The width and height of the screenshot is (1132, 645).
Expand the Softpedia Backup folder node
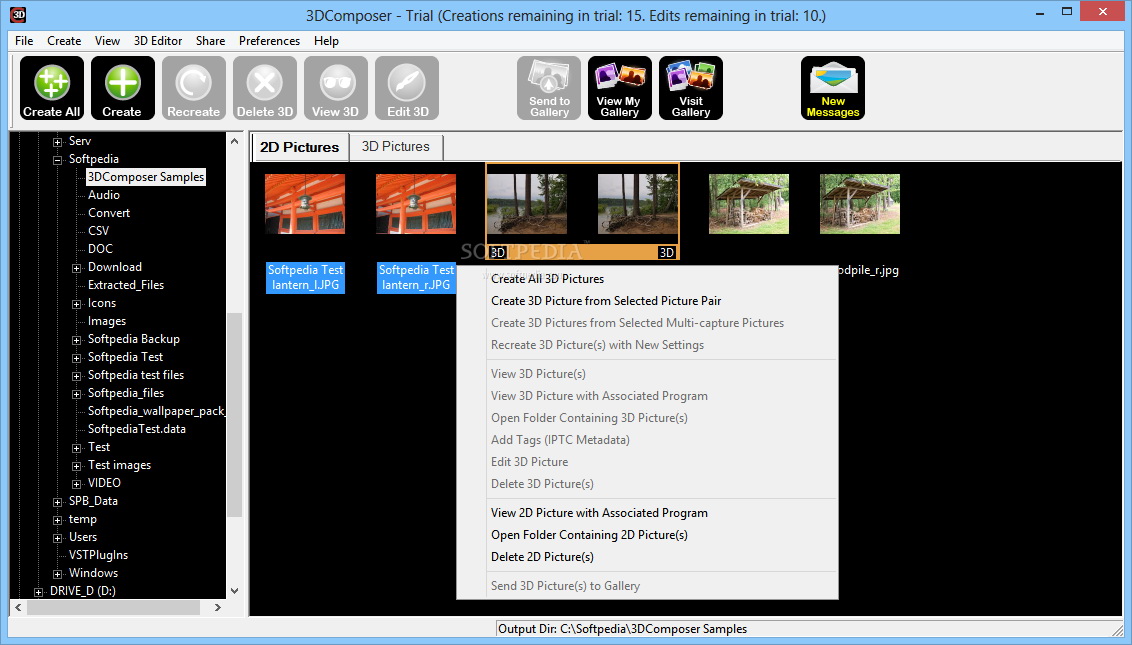pos(77,339)
